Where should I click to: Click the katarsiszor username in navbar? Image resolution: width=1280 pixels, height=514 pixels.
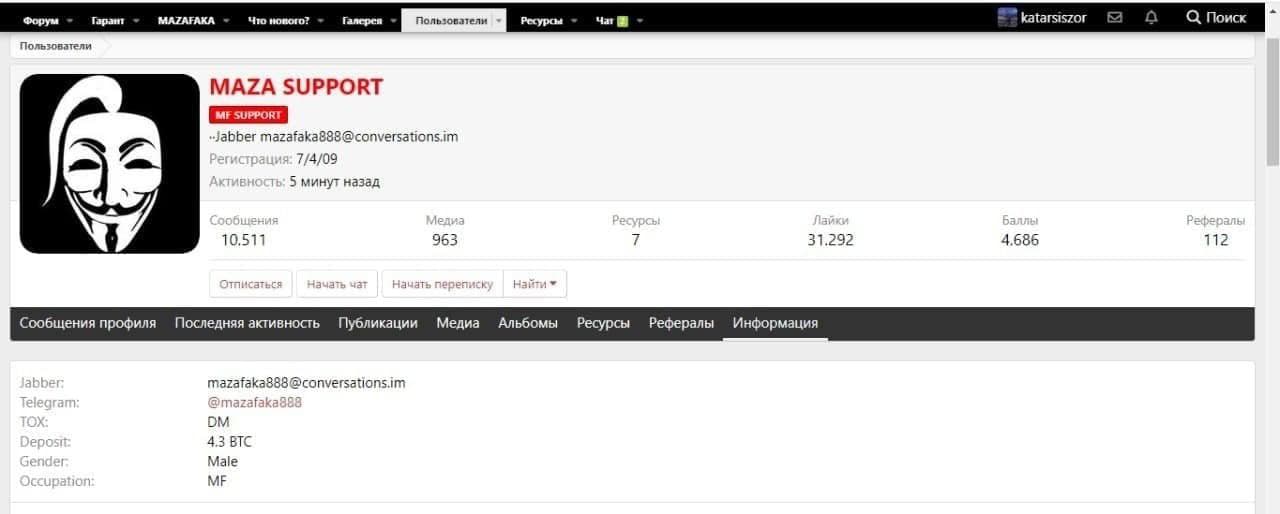pos(1054,18)
